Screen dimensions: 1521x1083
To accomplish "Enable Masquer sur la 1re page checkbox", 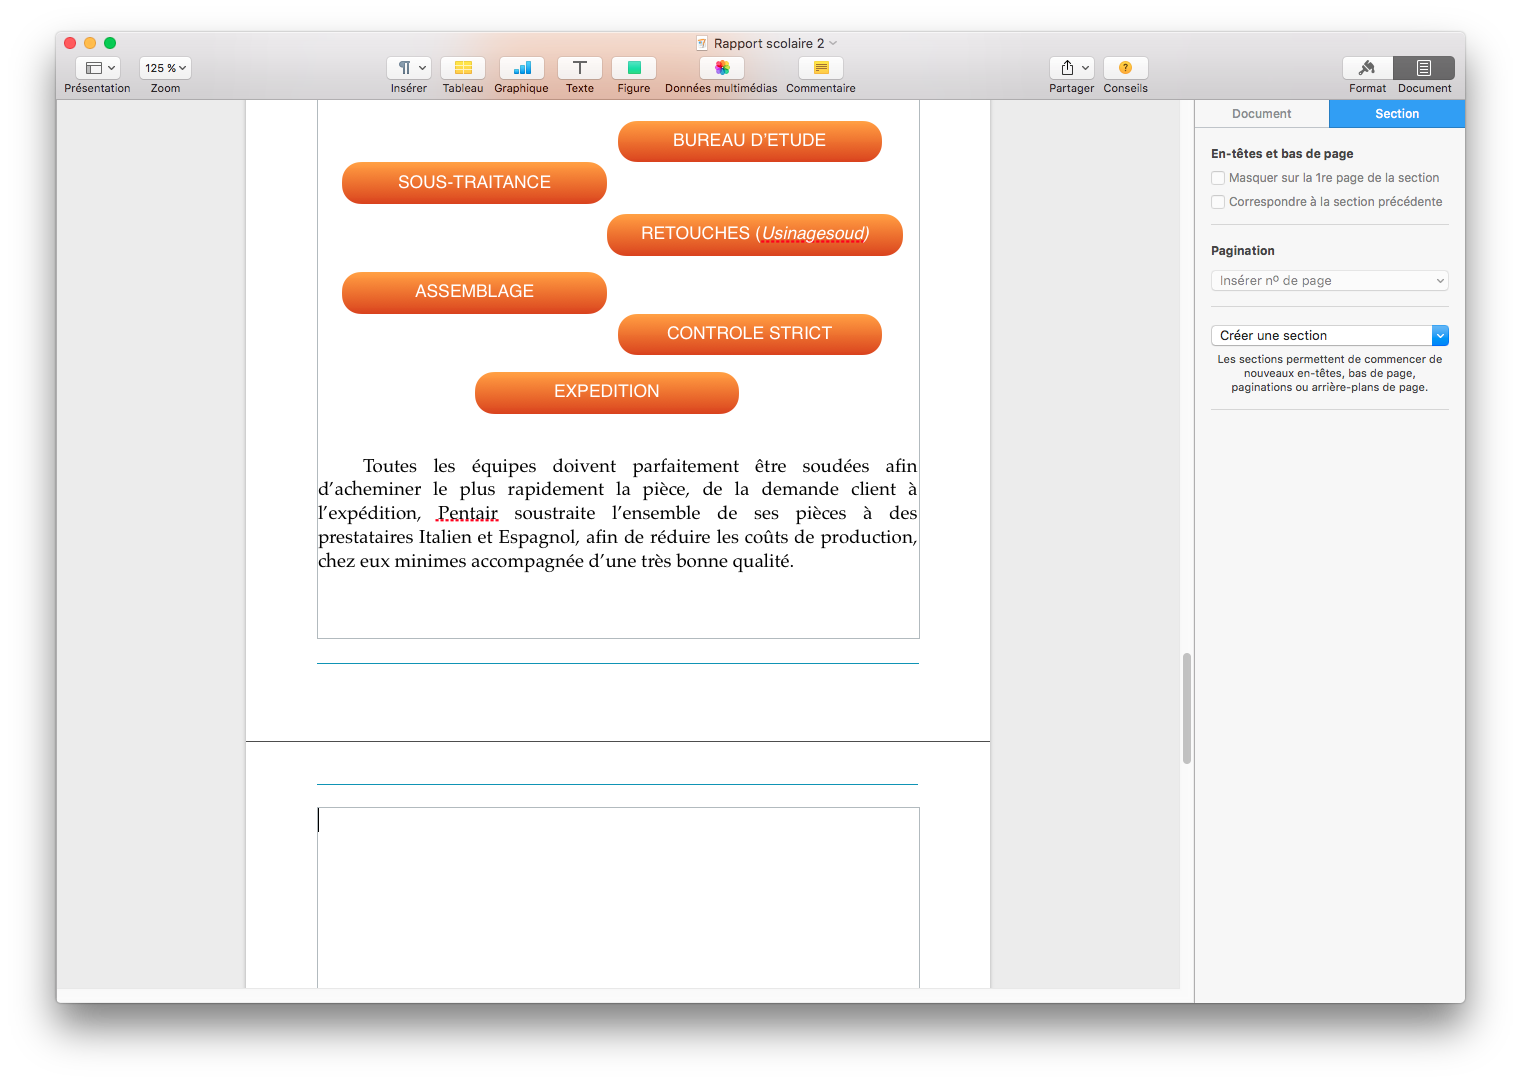I will tap(1218, 178).
